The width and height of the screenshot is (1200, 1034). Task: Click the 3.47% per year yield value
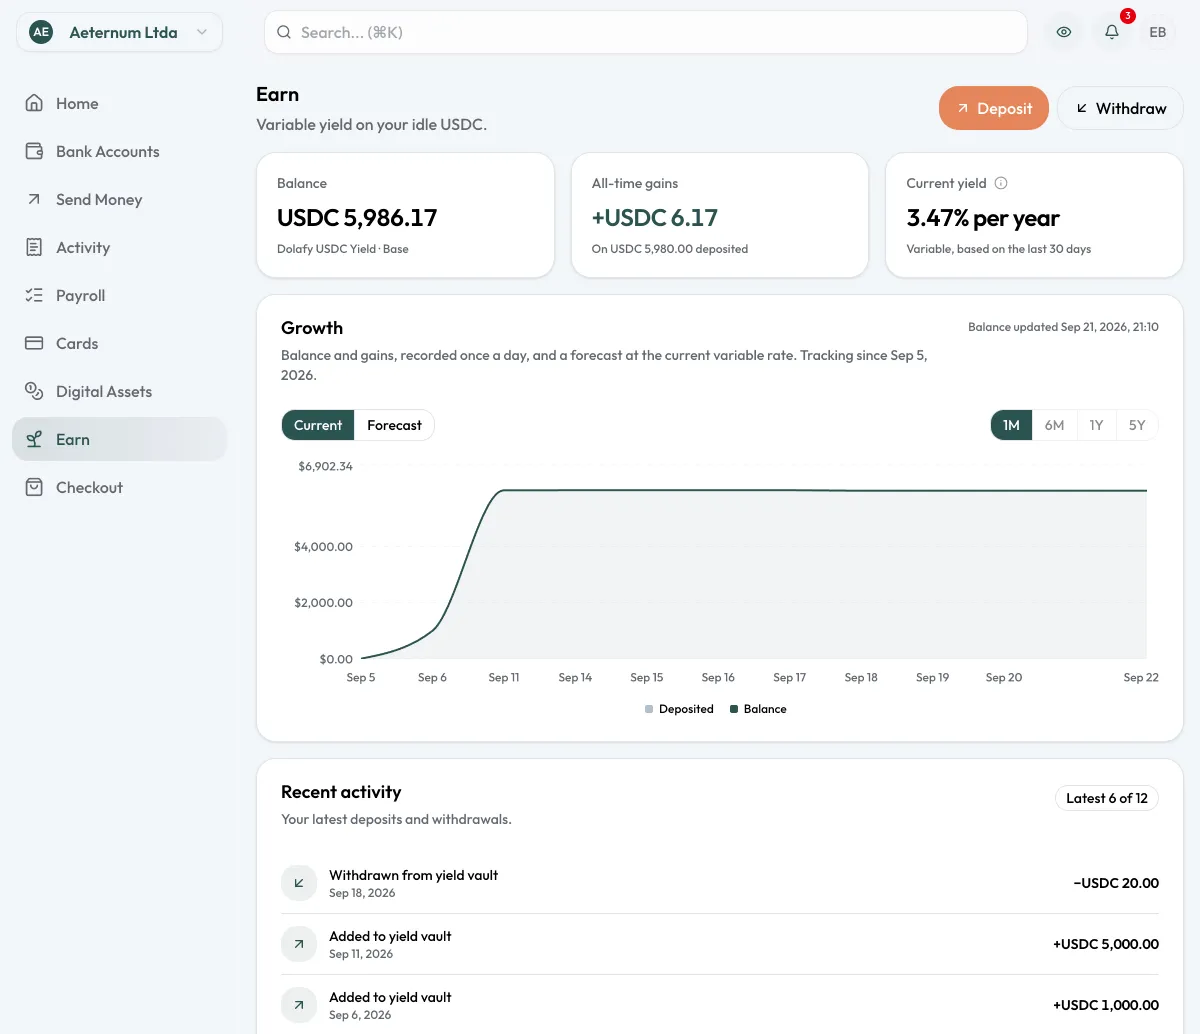tap(983, 218)
